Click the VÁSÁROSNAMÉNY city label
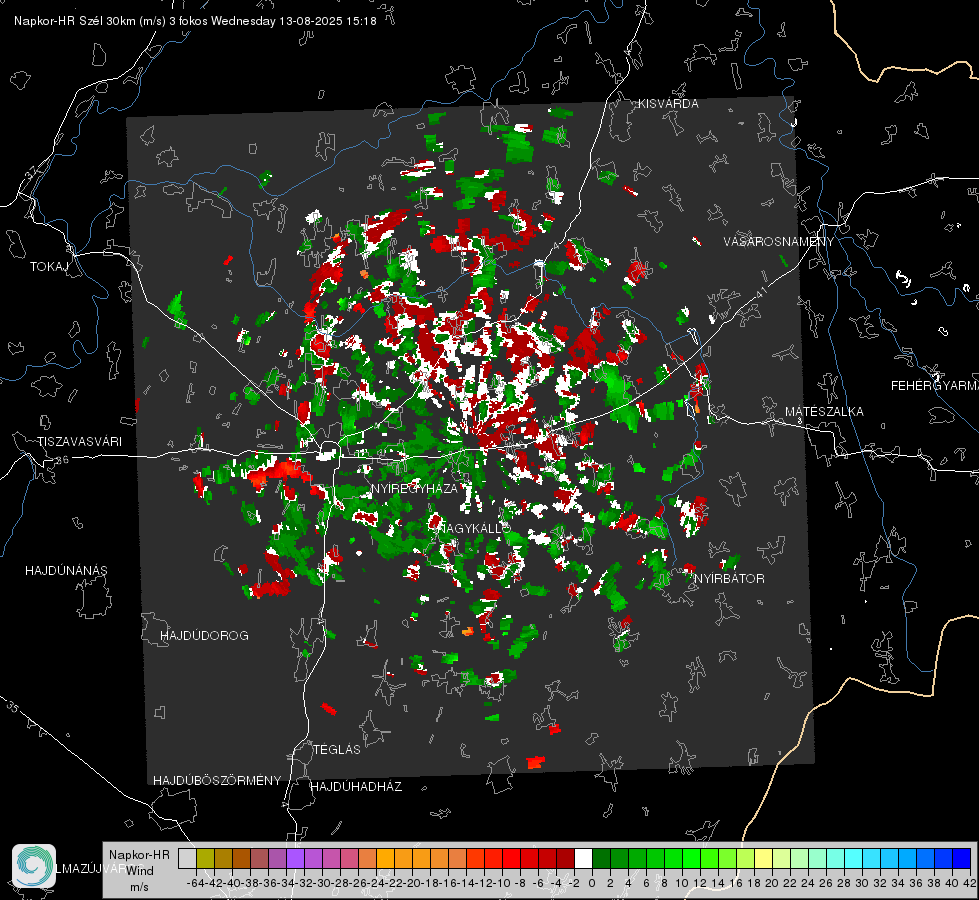This screenshot has height=900, width=979. tap(779, 242)
